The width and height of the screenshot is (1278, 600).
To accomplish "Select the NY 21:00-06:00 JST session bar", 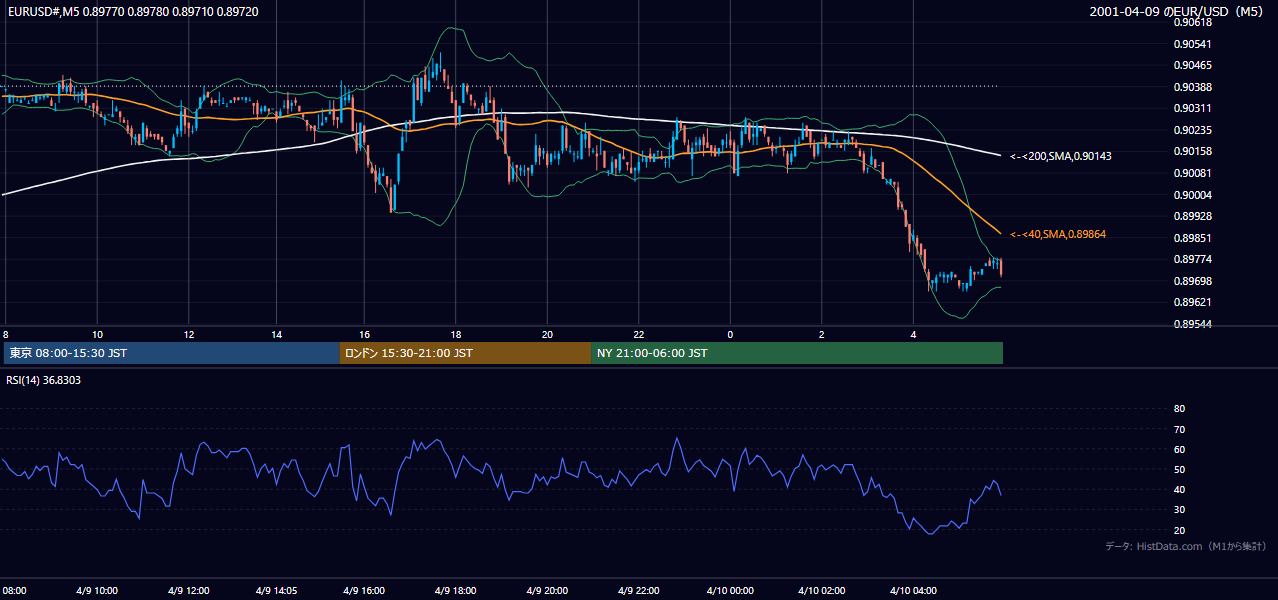I will (797, 353).
